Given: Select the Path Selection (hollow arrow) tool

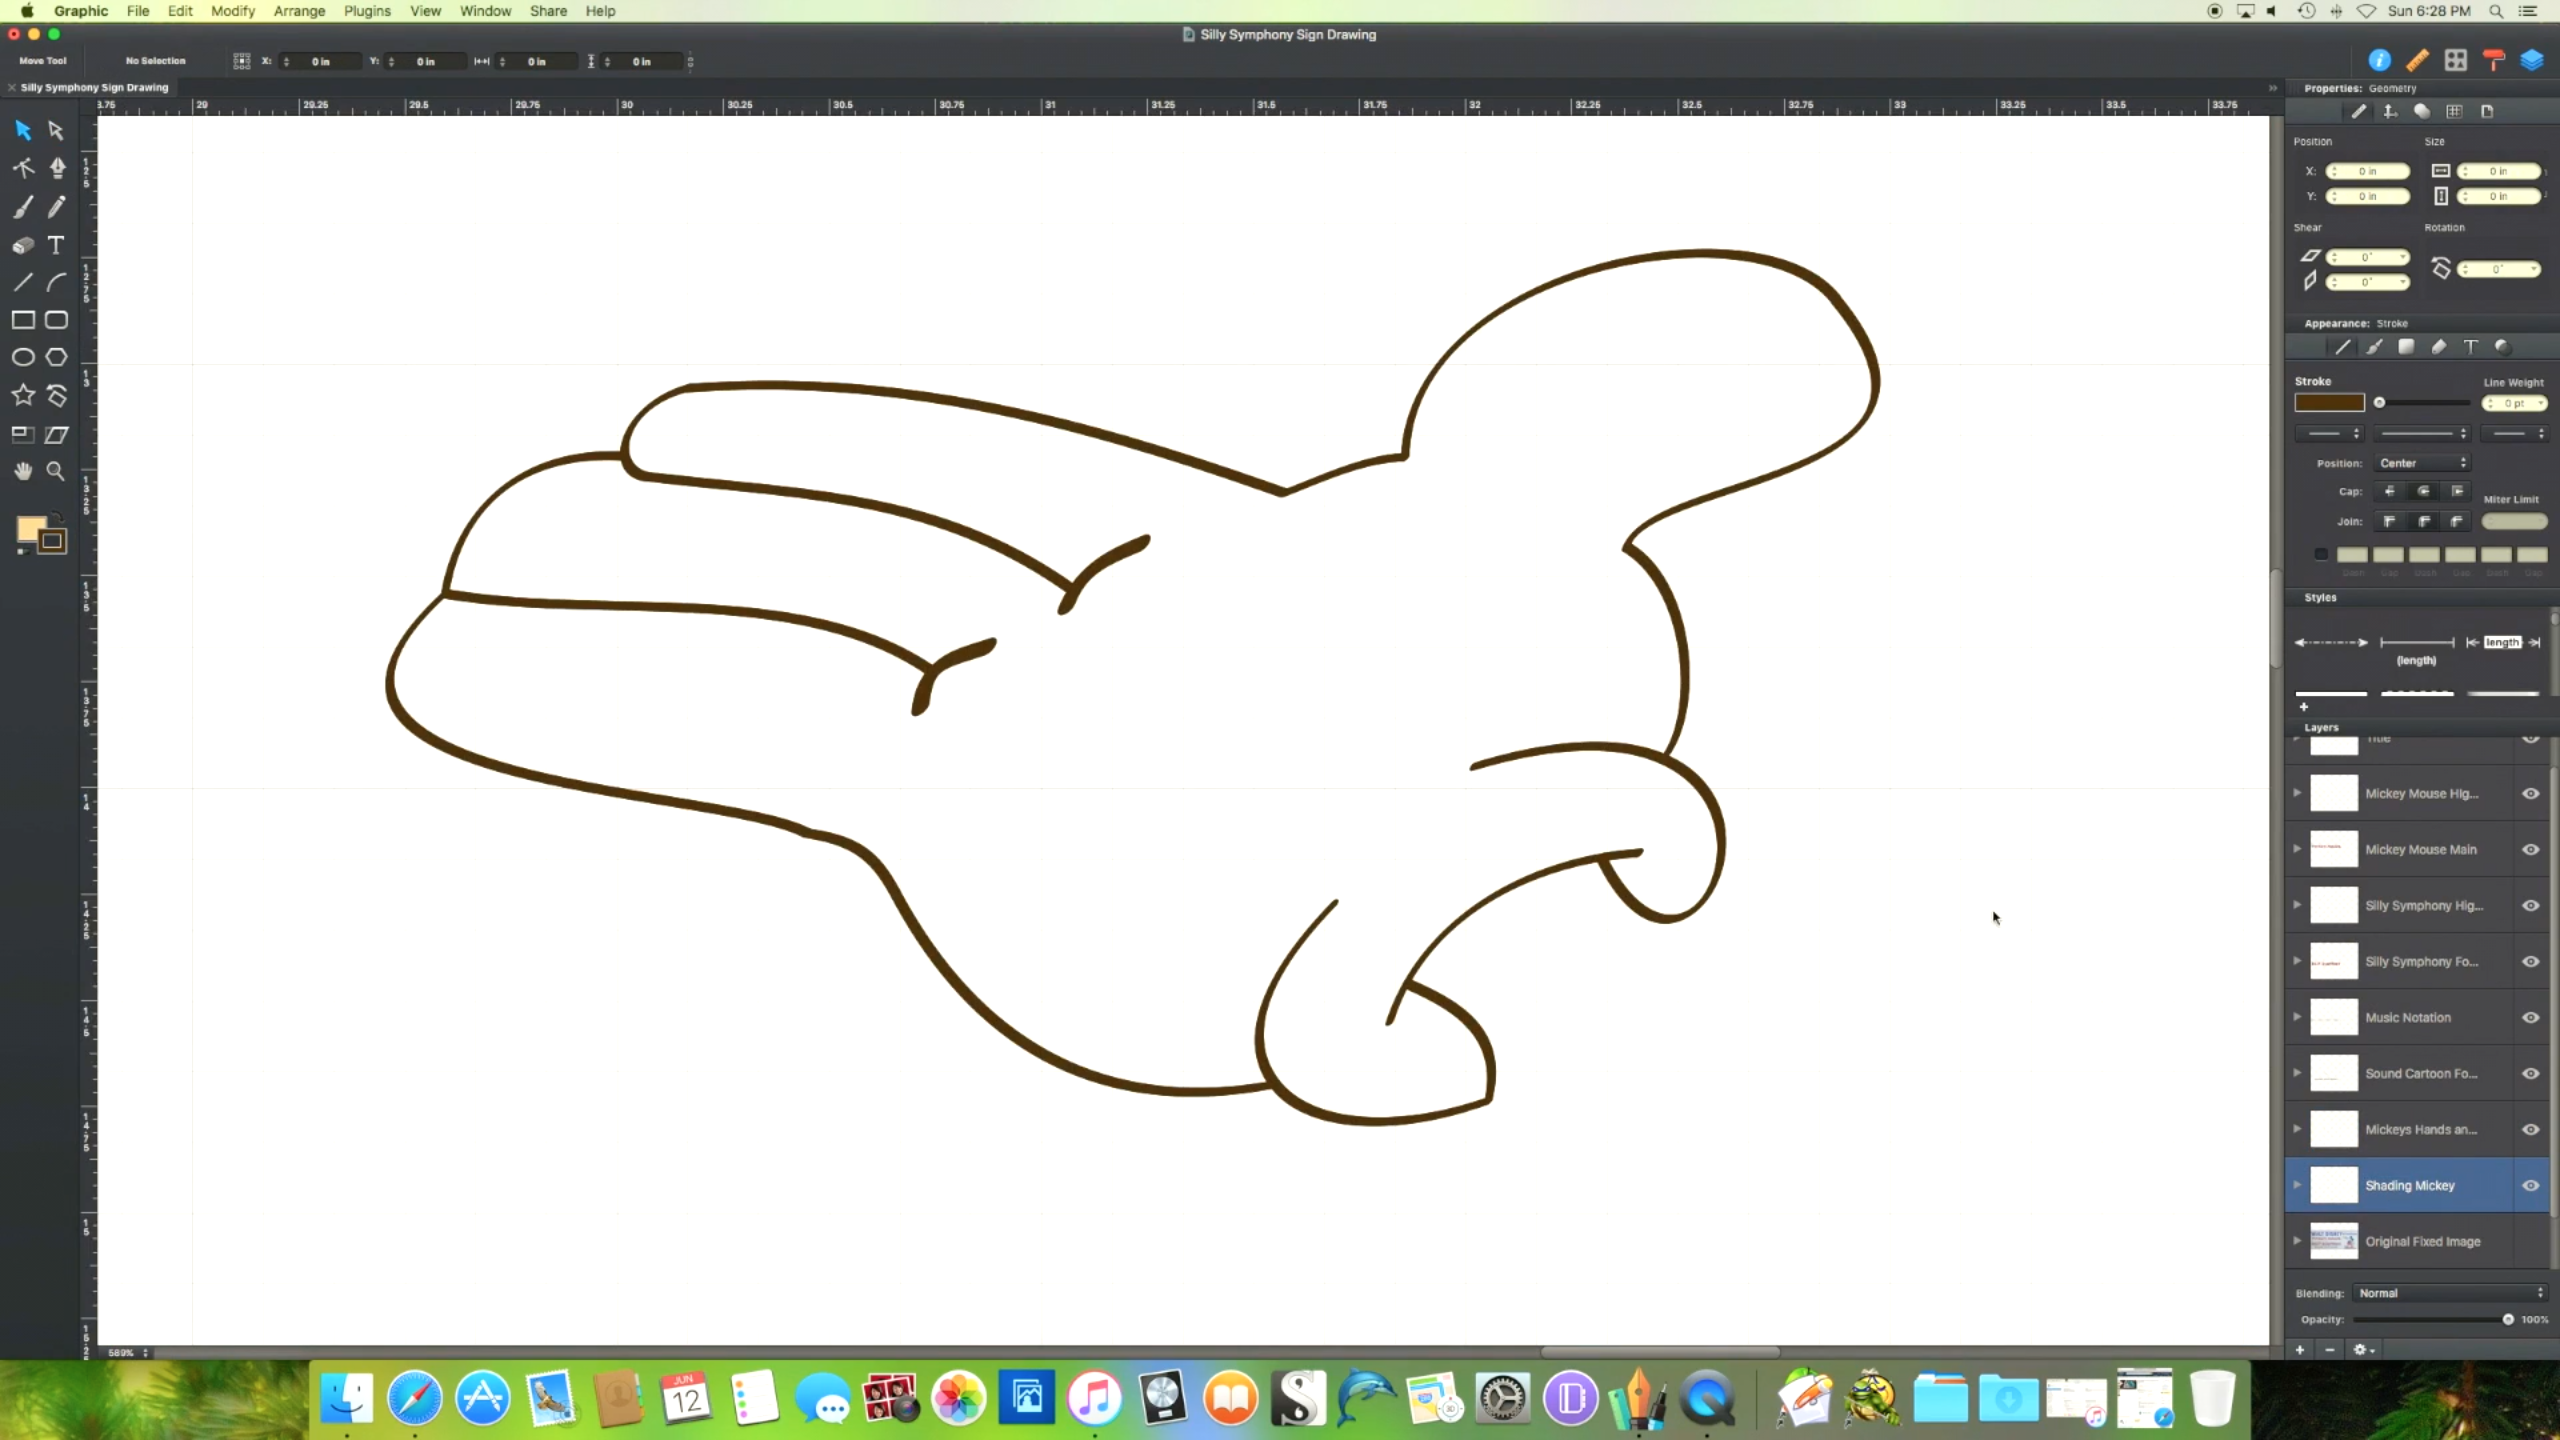Looking at the screenshot, I should (56, 130).
